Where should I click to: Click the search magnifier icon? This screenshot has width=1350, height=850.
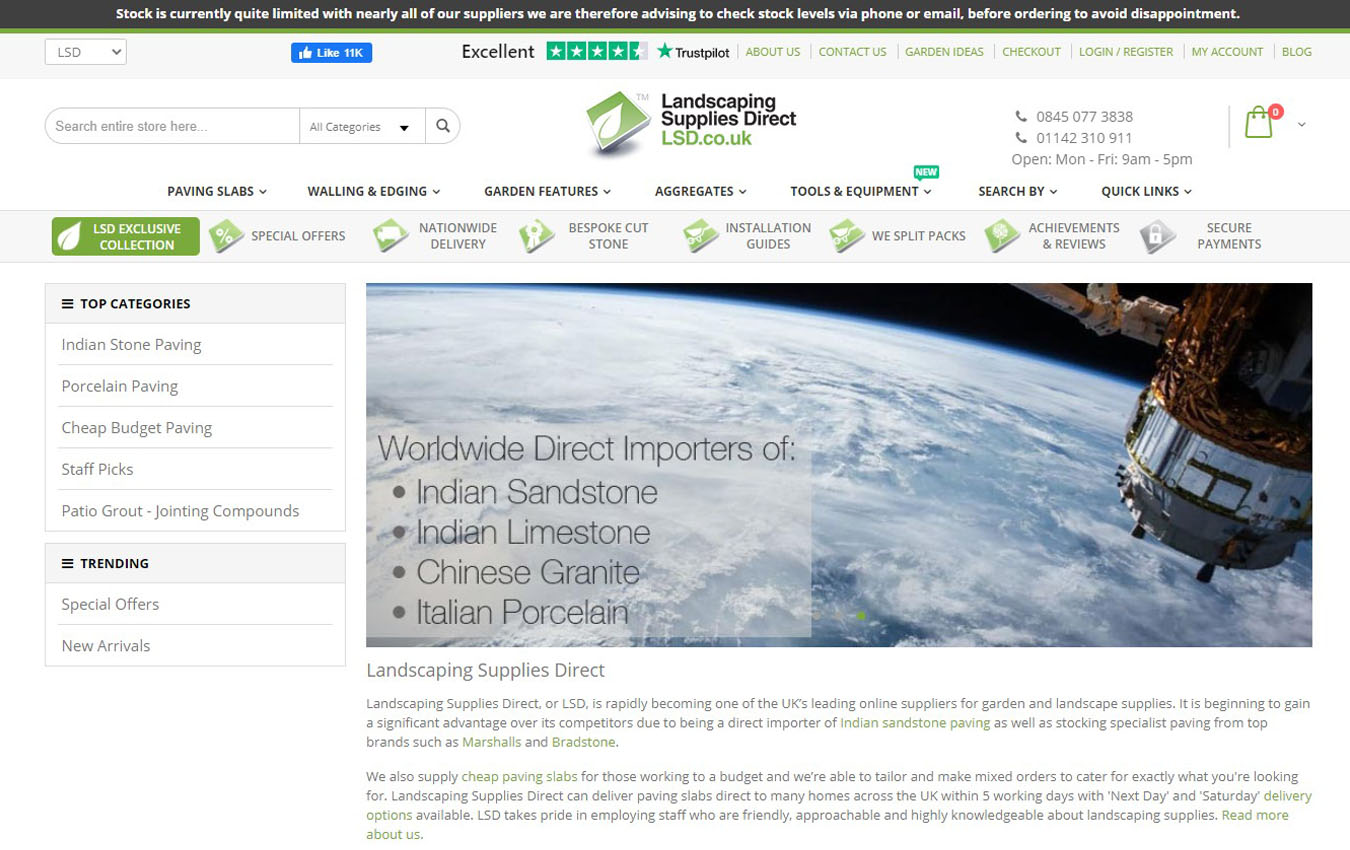(x=443, y=126)
